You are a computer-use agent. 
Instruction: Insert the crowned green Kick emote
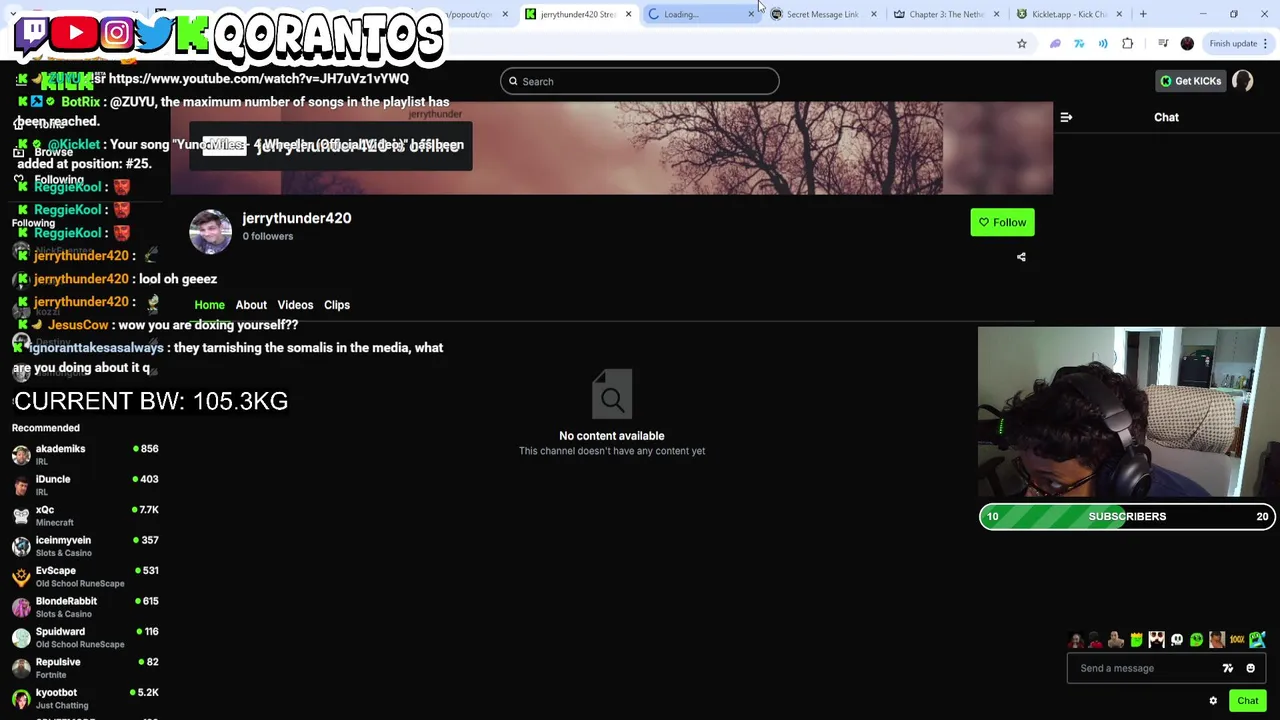pos(1137,640)
